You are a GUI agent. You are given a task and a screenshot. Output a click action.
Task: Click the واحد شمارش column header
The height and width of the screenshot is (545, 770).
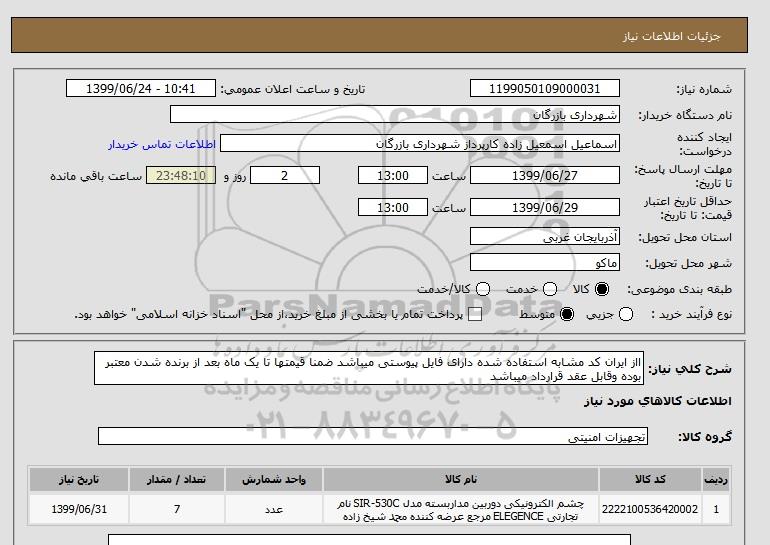[274, 479]
